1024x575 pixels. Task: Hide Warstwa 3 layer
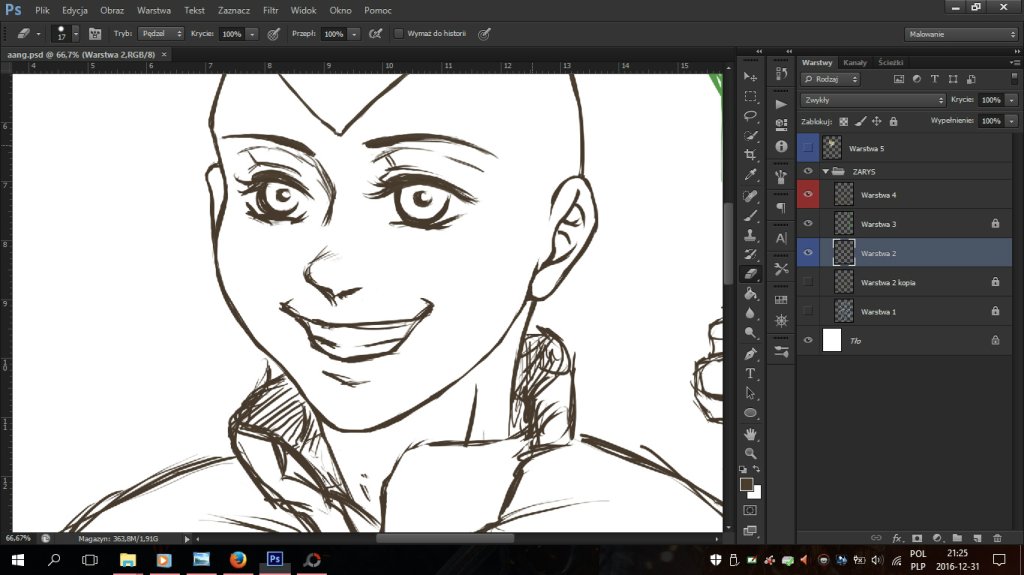pos(808,223)
